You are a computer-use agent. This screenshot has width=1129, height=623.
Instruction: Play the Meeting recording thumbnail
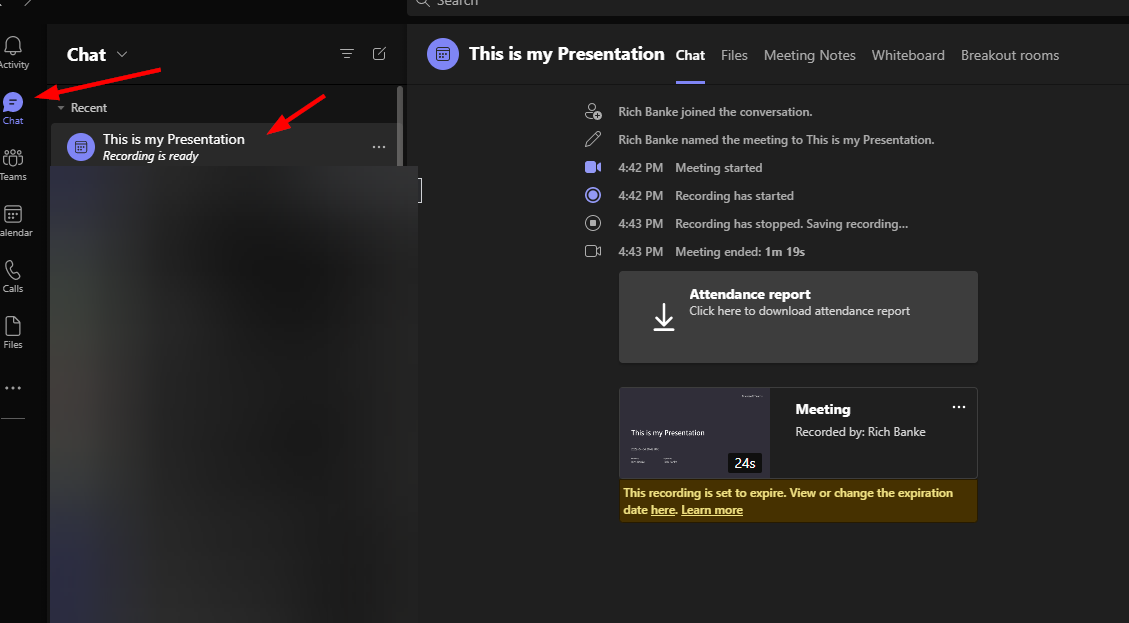tap(694, 433)
